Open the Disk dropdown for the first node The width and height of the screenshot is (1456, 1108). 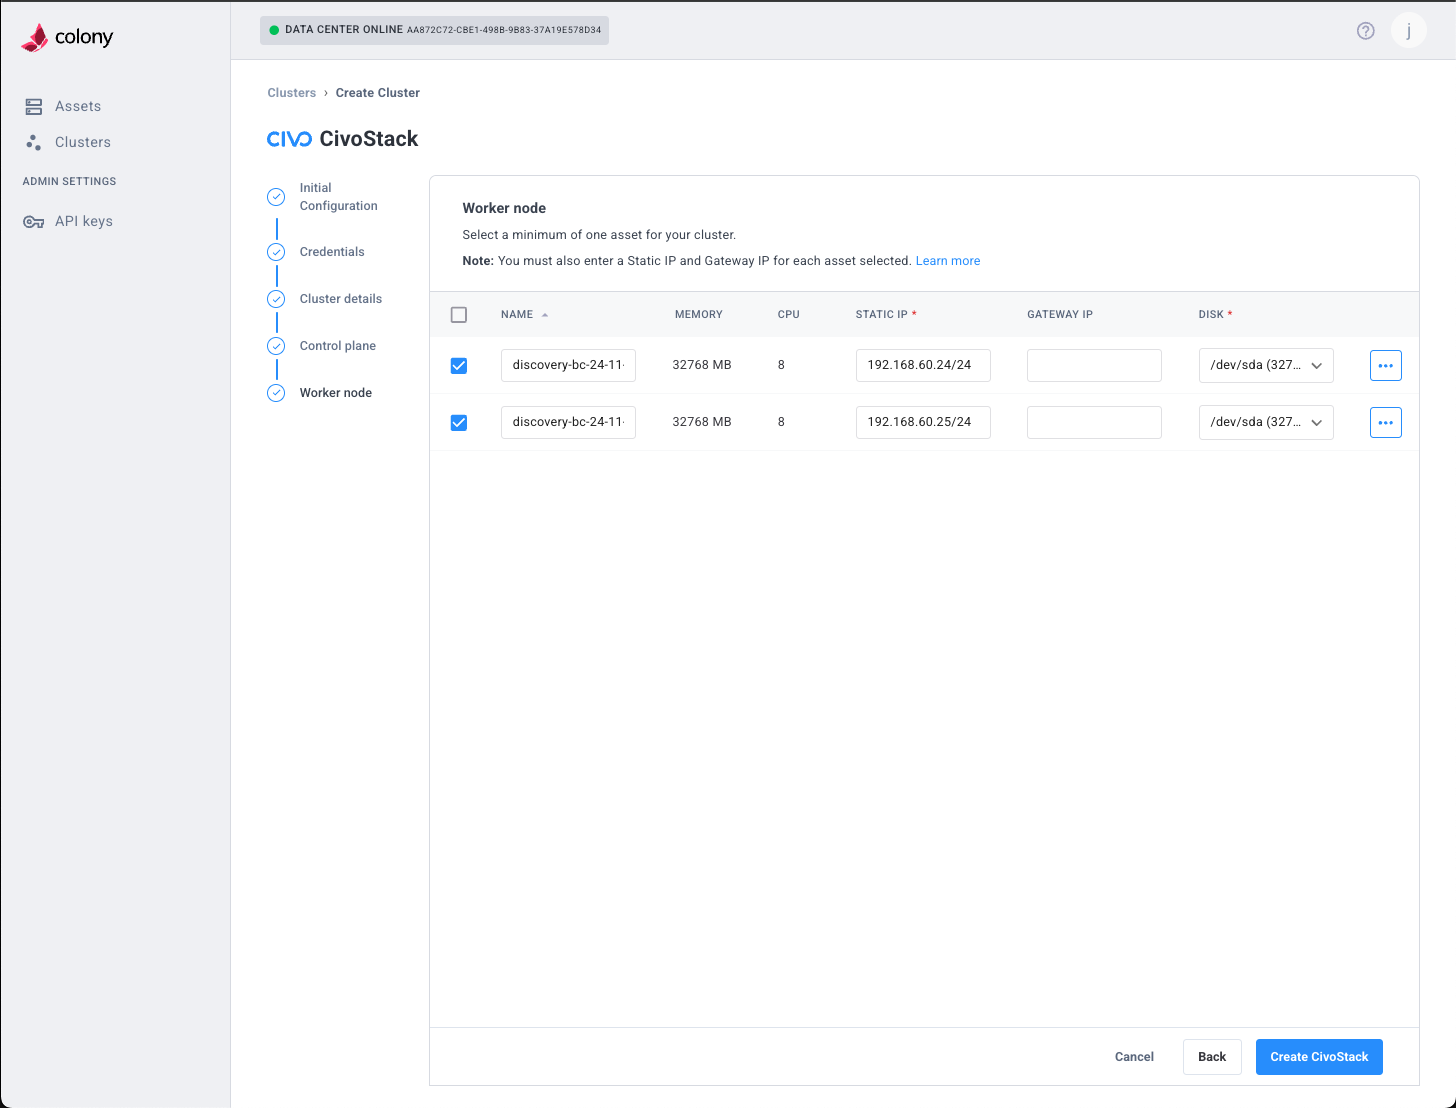1266,365
